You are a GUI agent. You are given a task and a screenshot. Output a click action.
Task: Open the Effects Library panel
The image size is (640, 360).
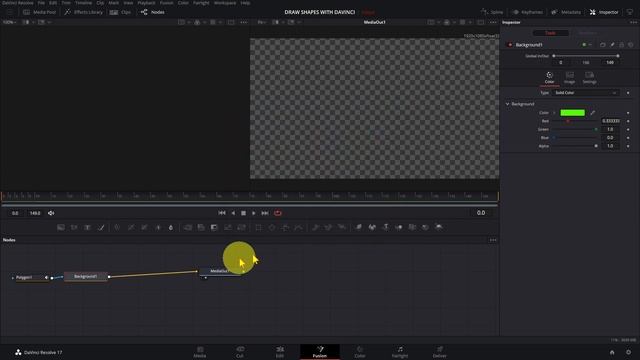point(84,12)
